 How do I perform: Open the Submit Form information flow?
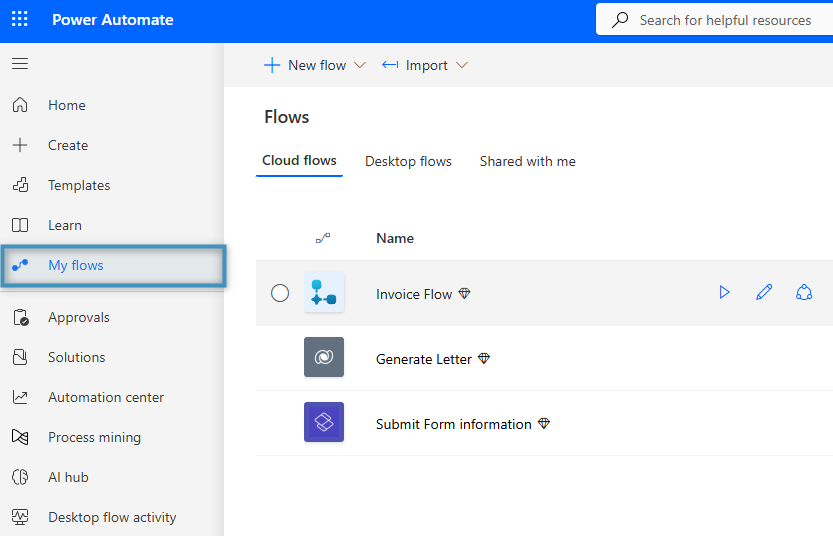[x=453, y=424]
